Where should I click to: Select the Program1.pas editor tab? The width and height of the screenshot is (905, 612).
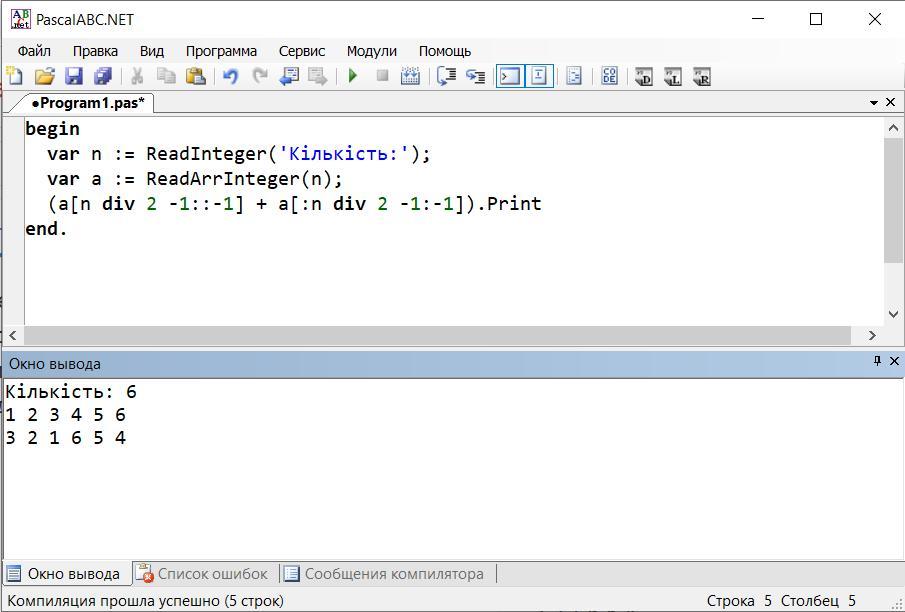click(87, 103)
